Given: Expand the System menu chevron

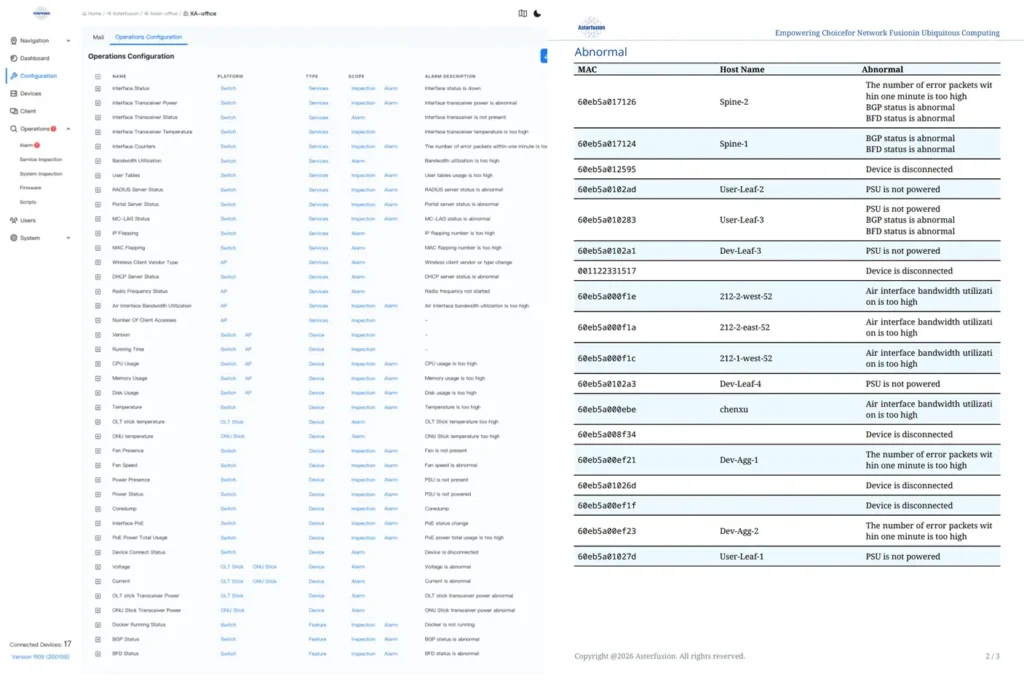Looking at the screenshot, I should click(68, 238).
